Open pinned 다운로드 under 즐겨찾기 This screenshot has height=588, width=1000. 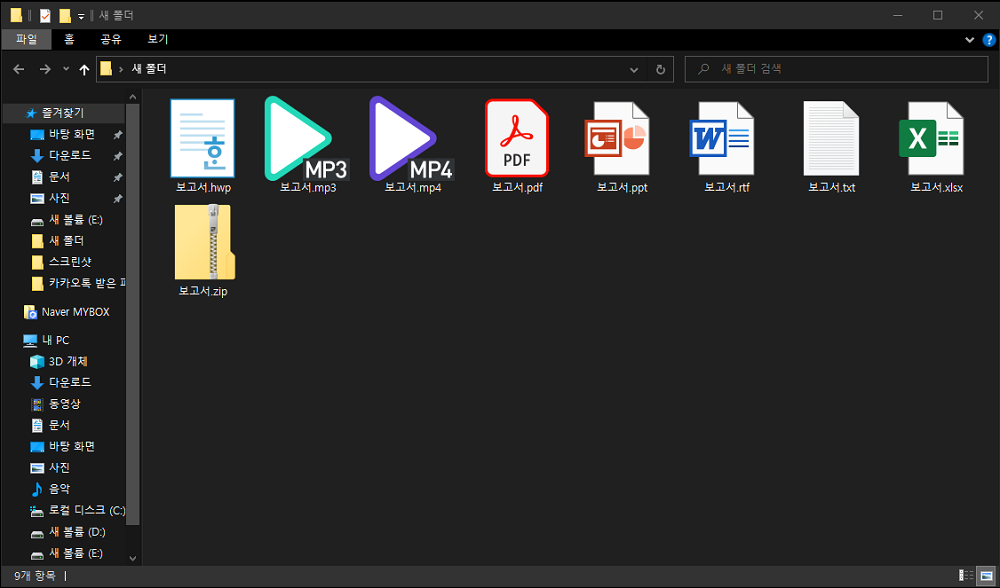[70, 156]
